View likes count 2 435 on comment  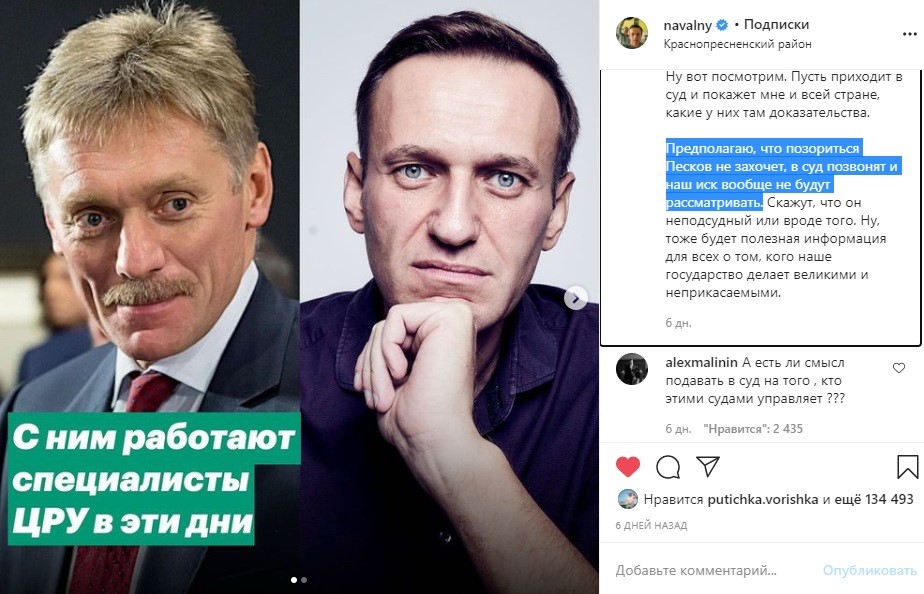tap(753, 428)
